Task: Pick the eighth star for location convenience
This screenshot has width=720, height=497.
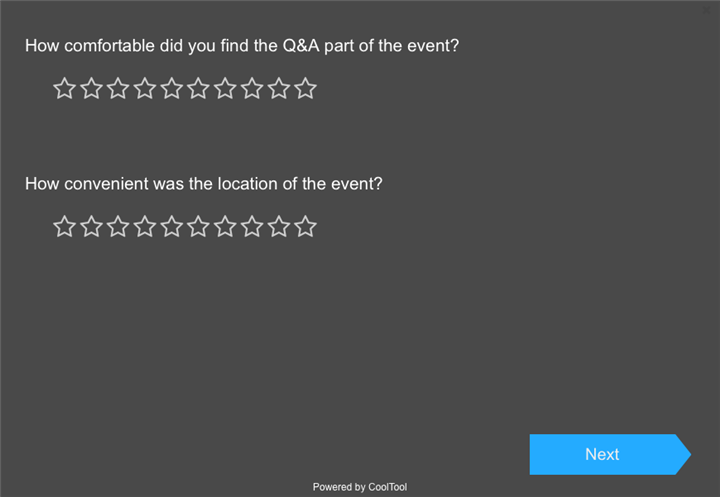Action: (x=253, y=227)
